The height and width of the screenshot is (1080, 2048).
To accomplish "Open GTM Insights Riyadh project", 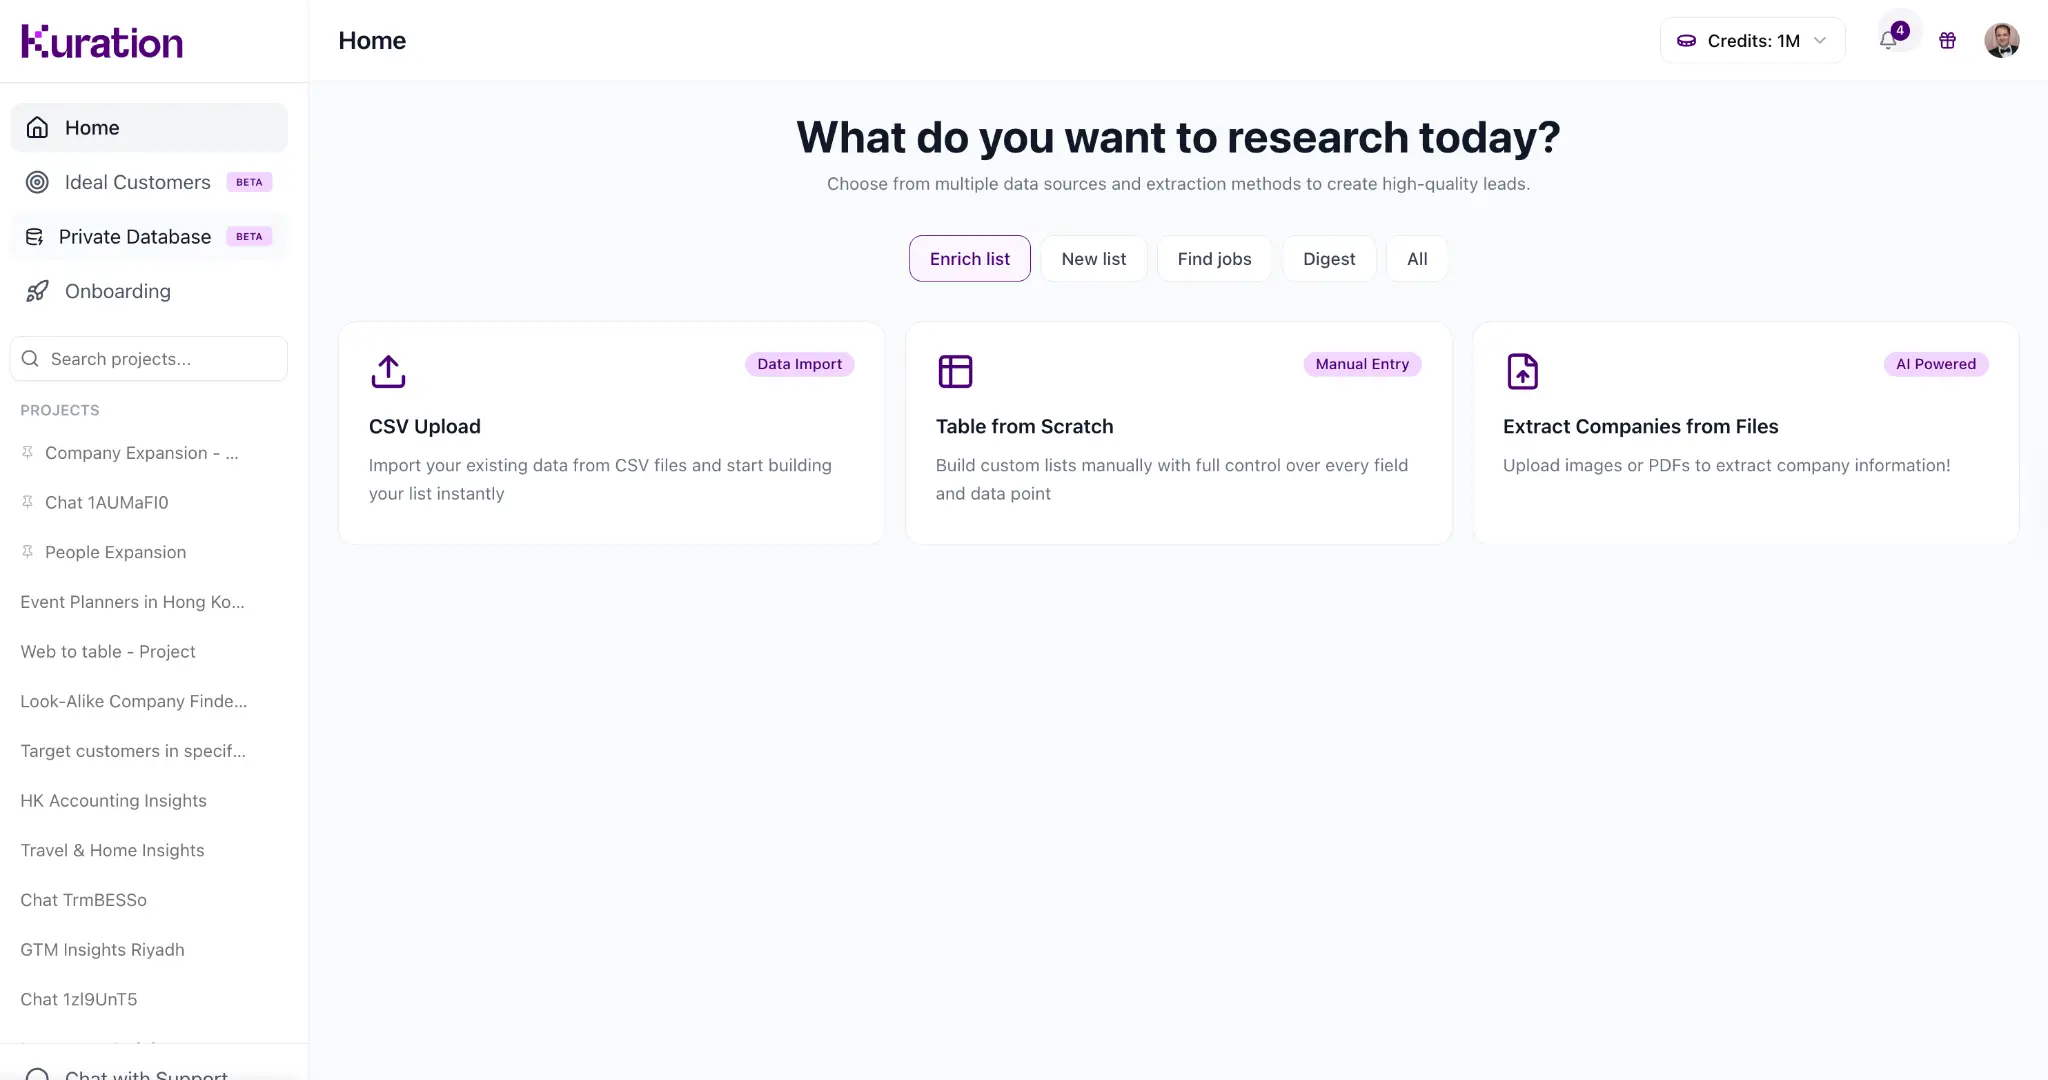I will click(102, 950).
